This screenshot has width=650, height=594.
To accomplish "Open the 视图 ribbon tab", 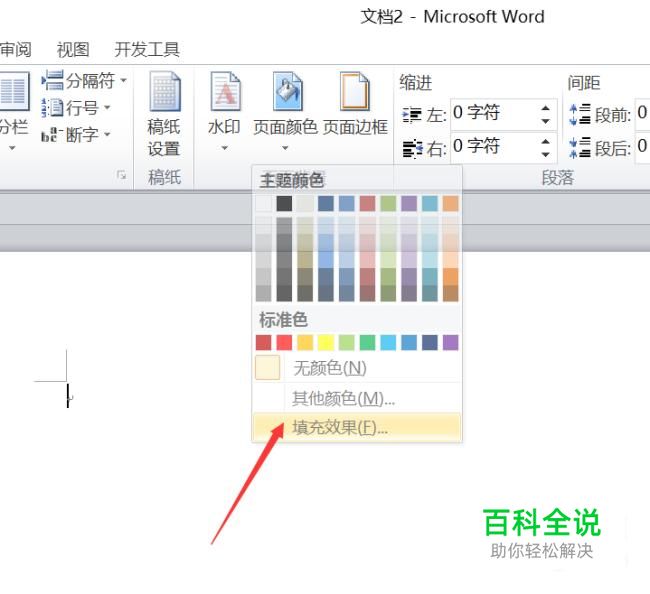I will pos(73,49).
